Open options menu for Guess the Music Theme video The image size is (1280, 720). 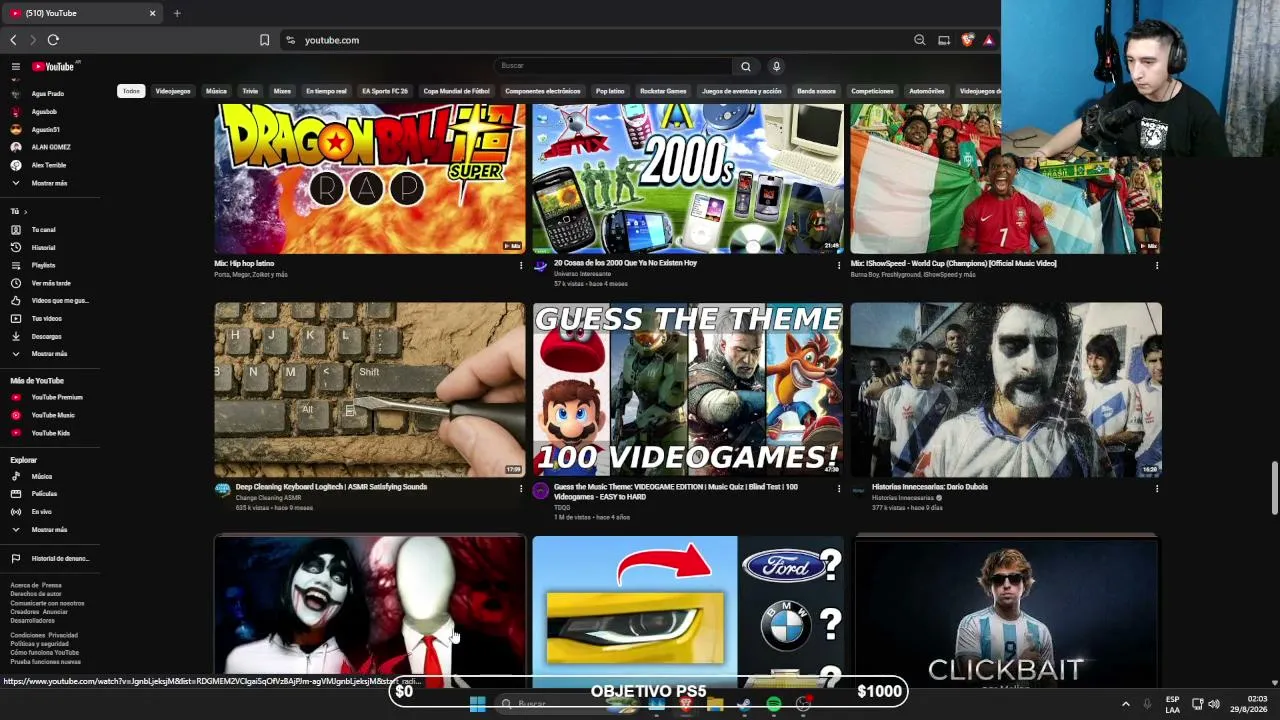coord(838,489)
